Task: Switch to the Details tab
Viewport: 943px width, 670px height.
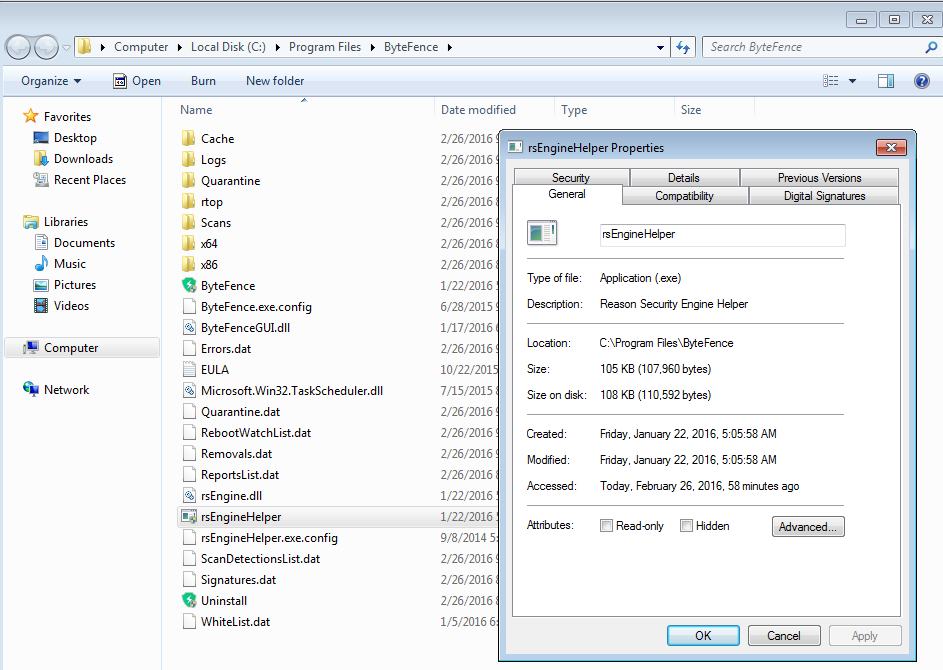Action: coord(684,177)
